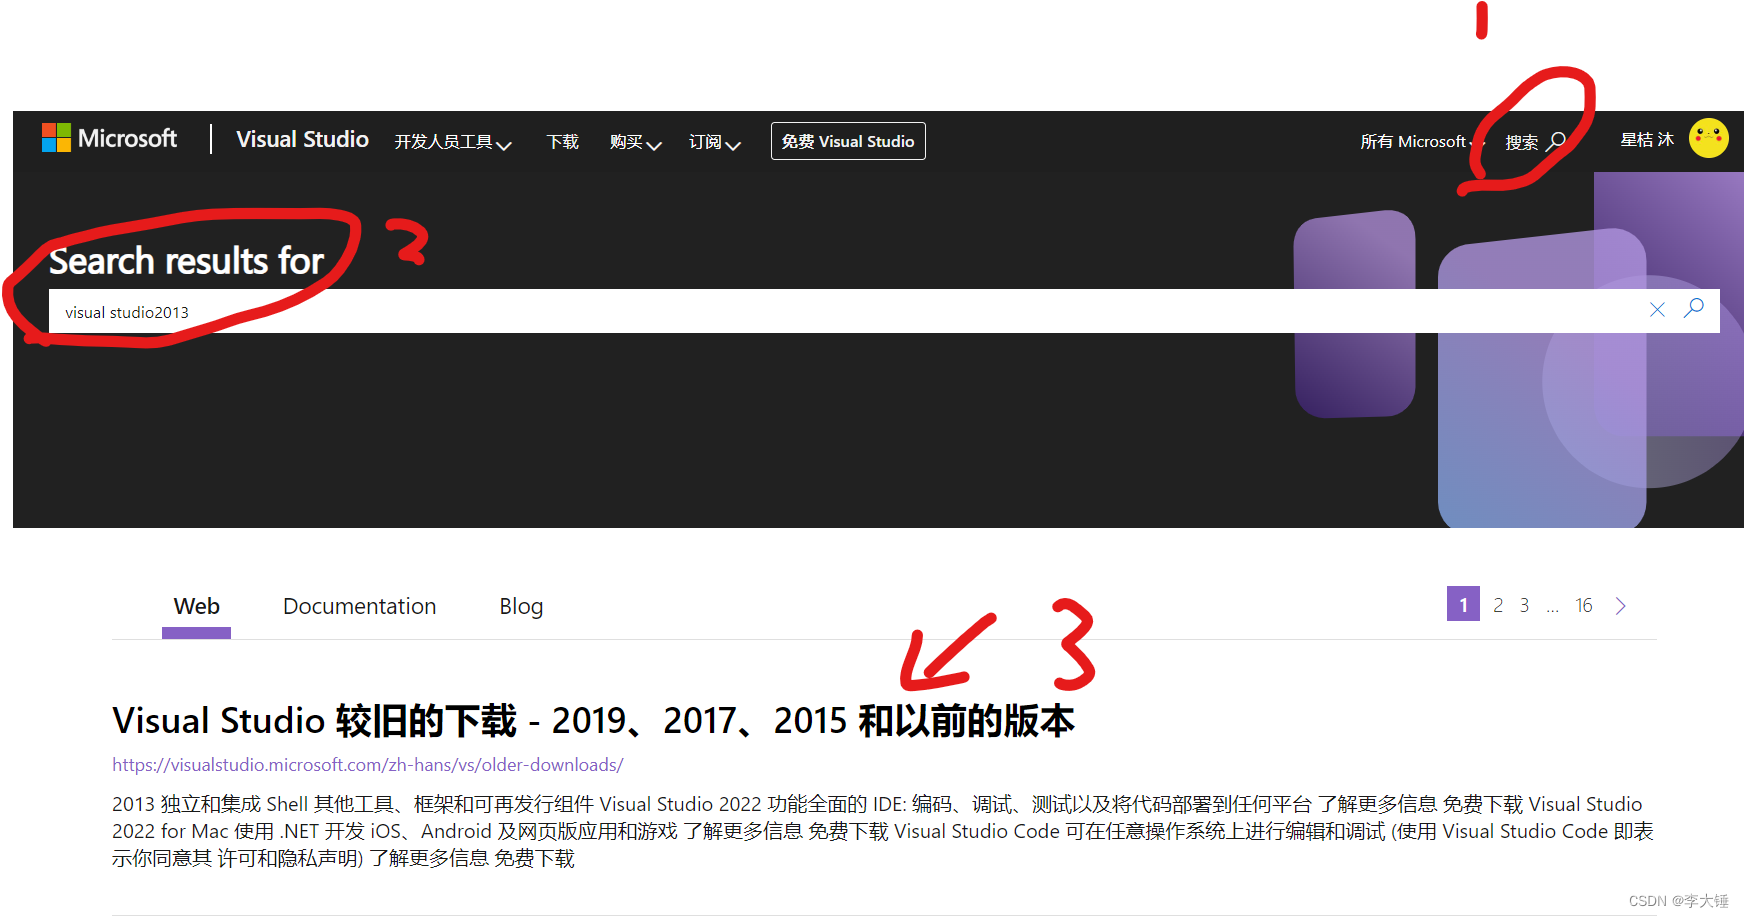
Task: Open the visualstudio.microsoft.com older-downloads link
Action: point(366,764)
